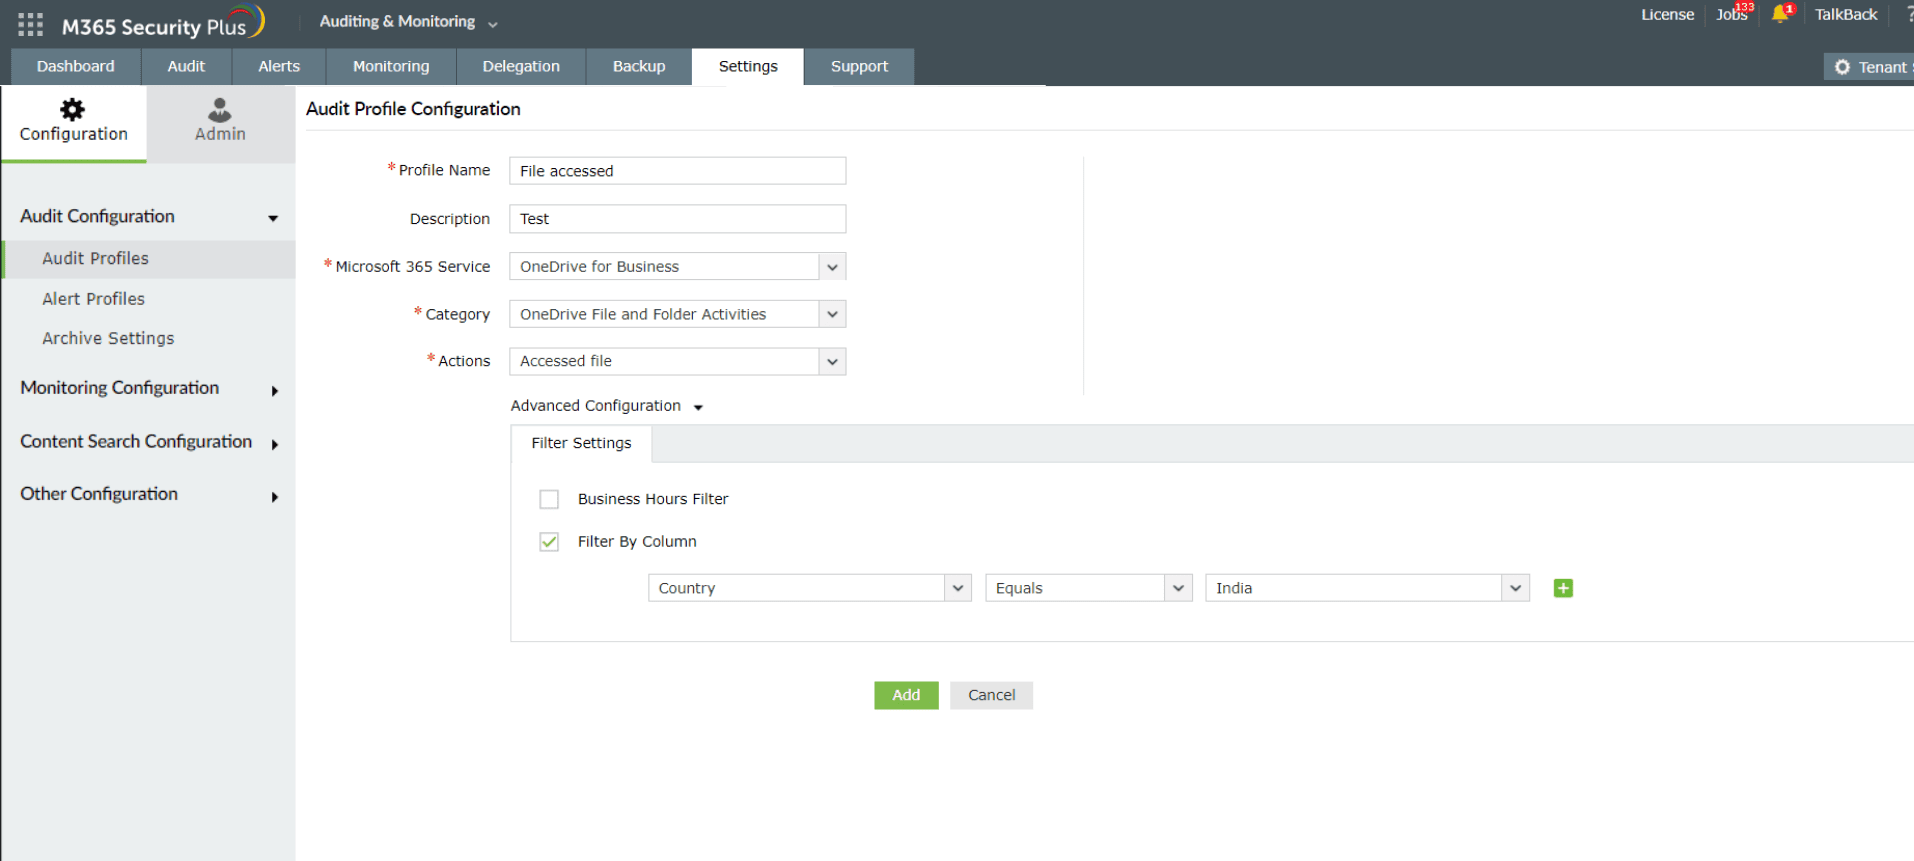The image size is (1914, 861).
Task: Add another column filter with green plus
Action: [x=1563, y=588]
